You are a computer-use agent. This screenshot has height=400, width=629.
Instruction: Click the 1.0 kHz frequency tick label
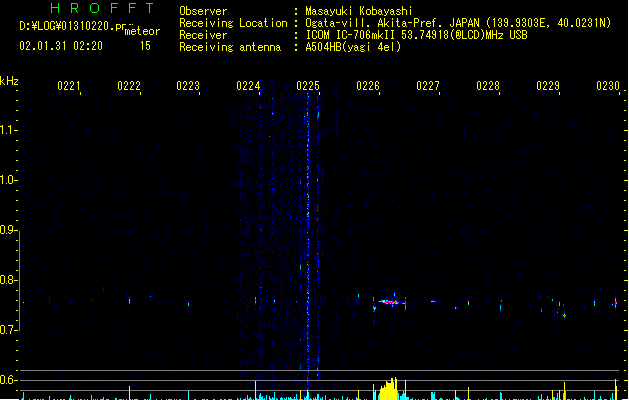[x=7, y=180]
